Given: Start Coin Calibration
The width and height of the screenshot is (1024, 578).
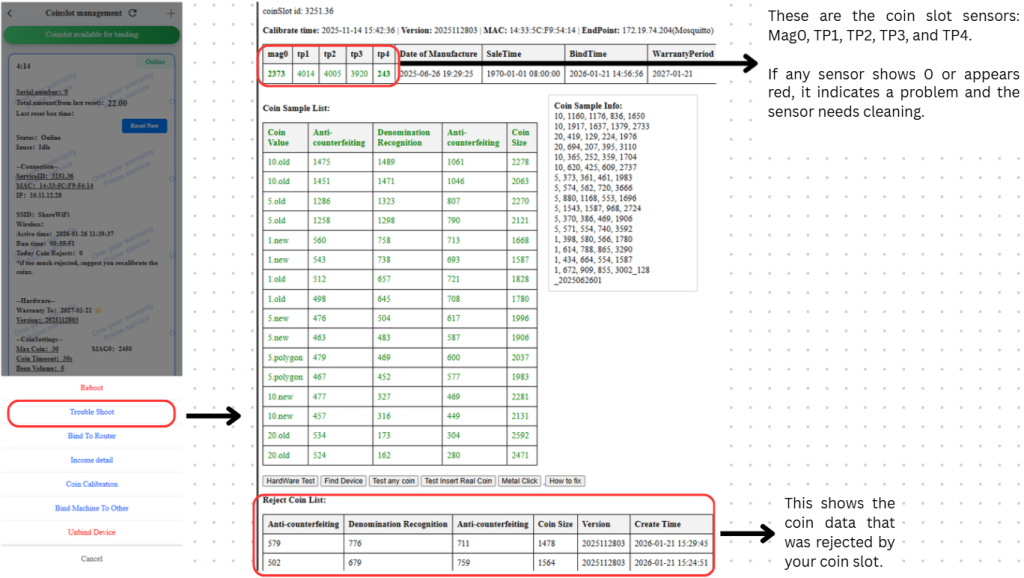Looking at the screenshot, I should (91, 484).
